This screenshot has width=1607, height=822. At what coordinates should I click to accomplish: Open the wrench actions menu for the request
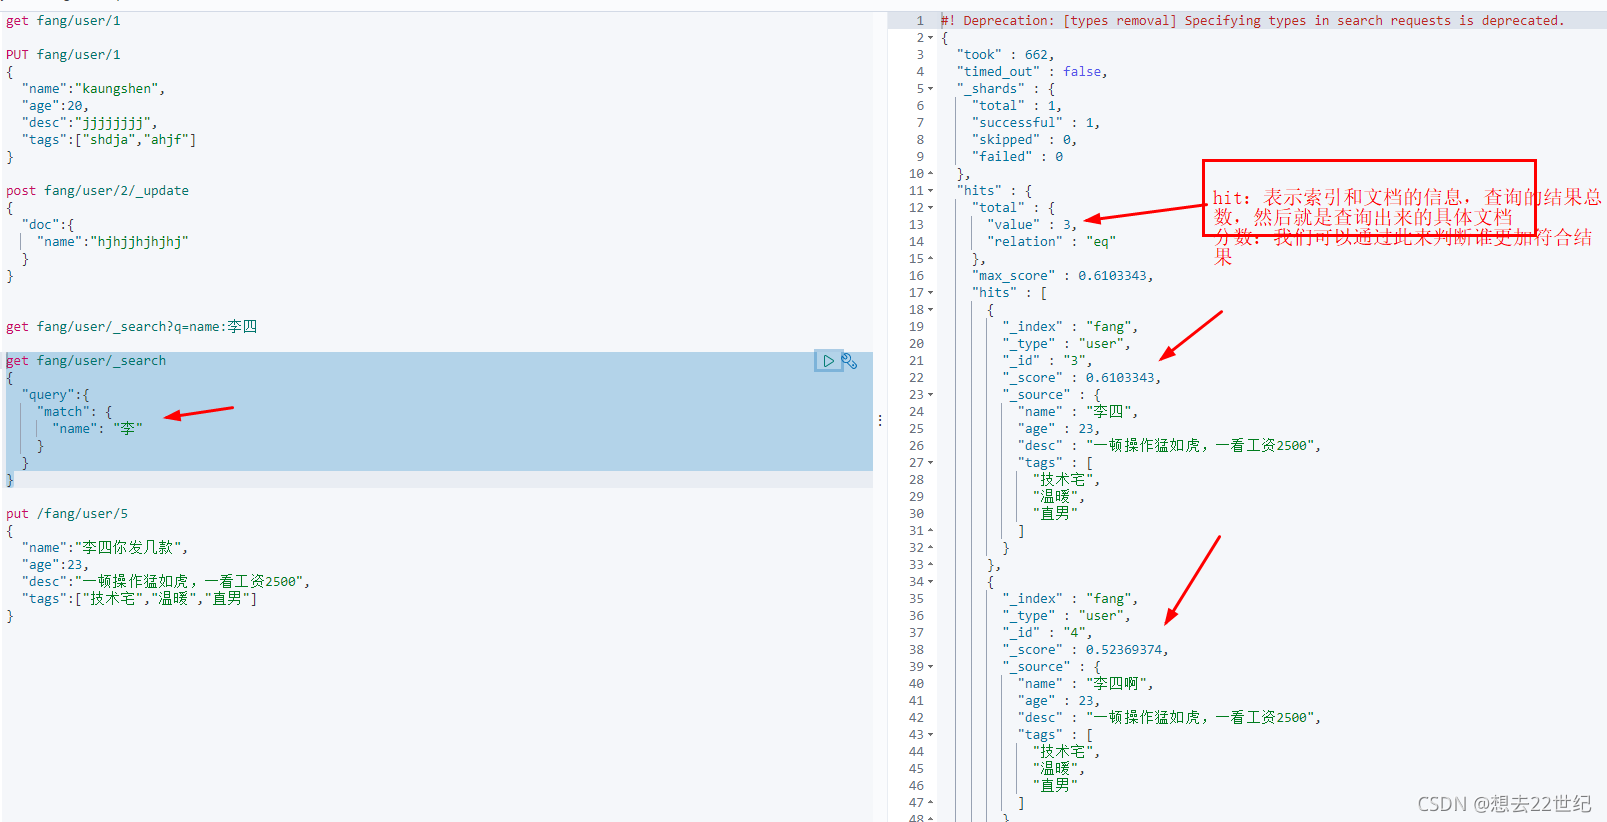pos(849,361)
